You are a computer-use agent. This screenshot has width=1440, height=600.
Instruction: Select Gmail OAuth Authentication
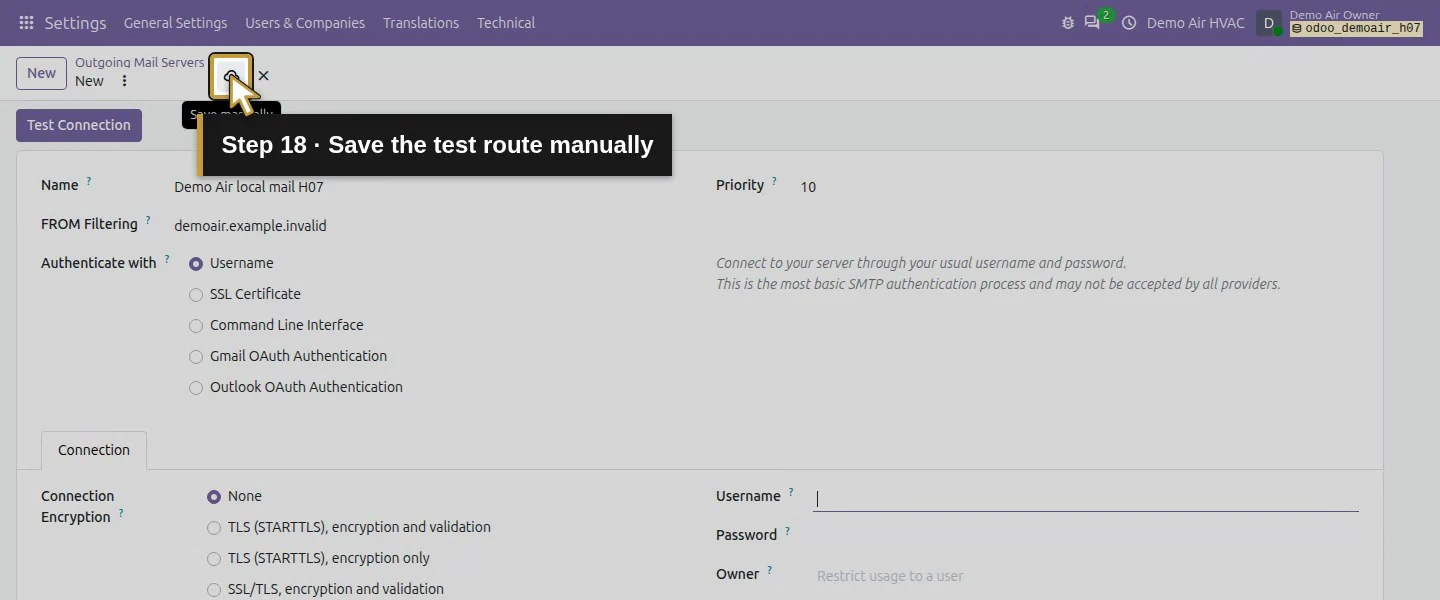pos(196,357)
